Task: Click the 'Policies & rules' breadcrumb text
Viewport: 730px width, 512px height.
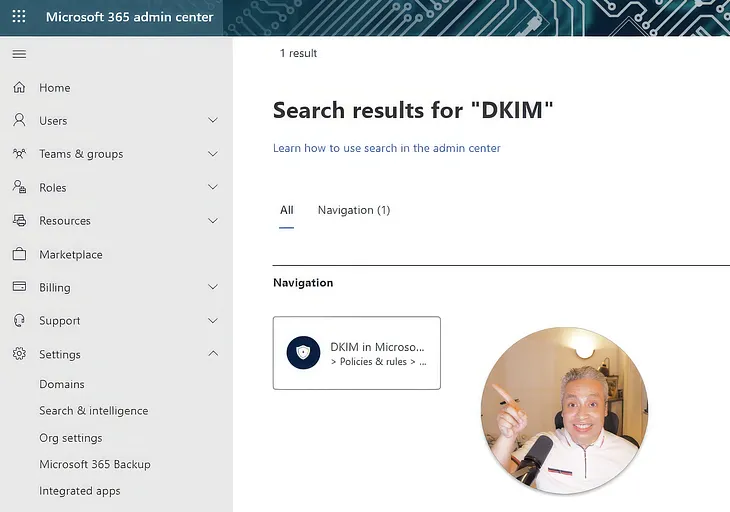Action: [373, 362]
